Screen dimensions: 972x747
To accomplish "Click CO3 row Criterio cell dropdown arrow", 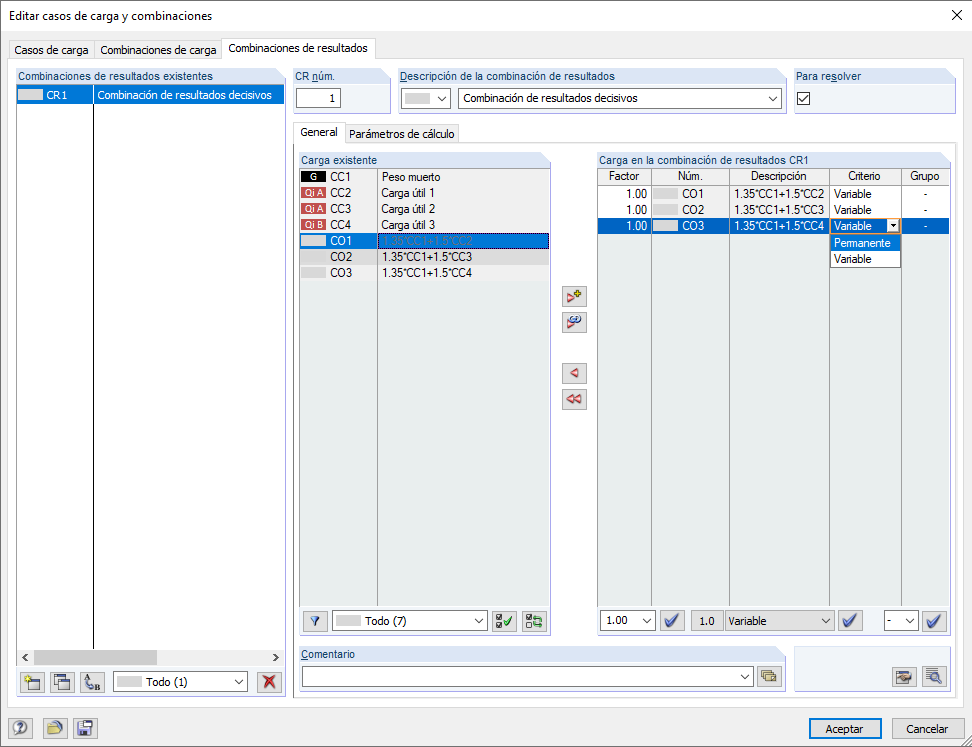I will [x=893, y=226].
